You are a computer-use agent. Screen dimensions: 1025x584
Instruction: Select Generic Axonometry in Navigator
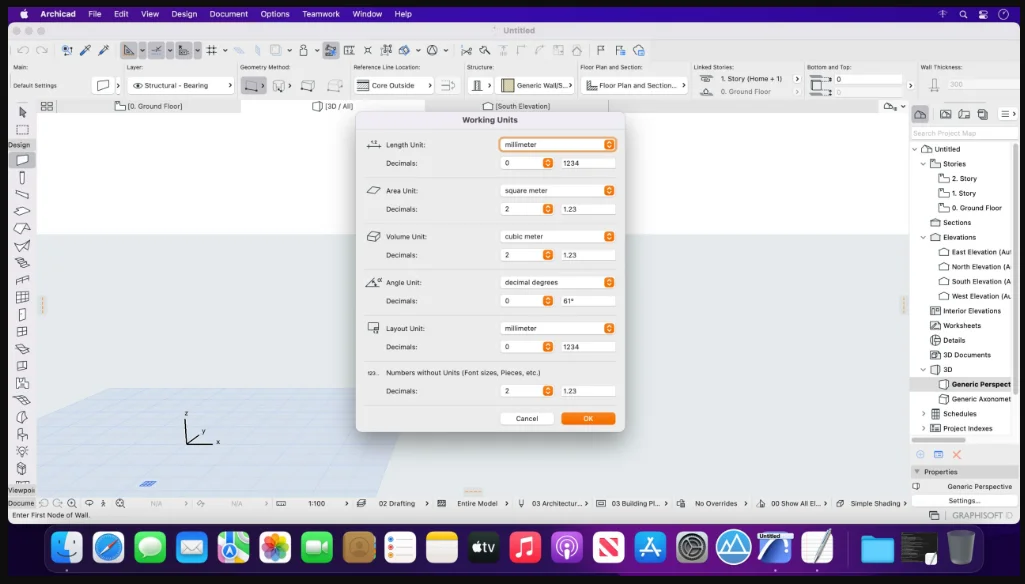coord(975,399)
